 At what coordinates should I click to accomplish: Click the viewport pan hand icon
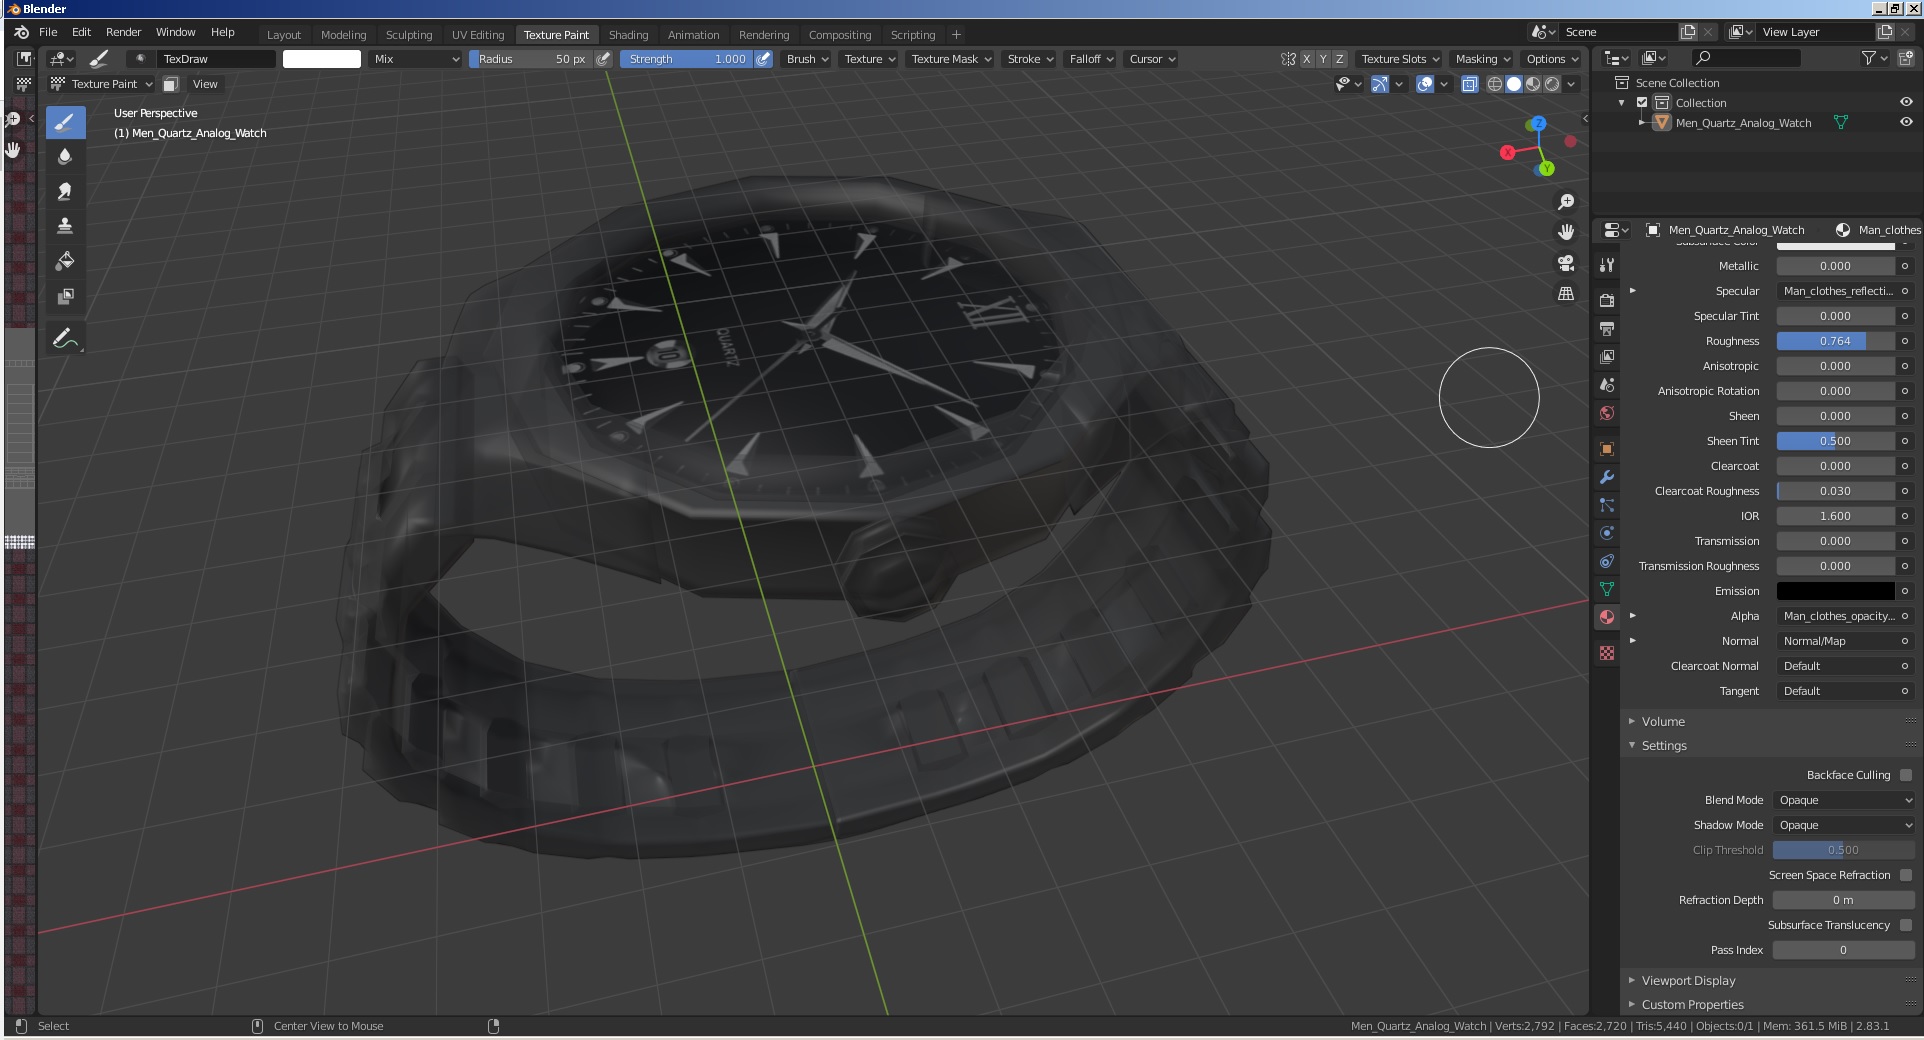tap(1566, 232)
